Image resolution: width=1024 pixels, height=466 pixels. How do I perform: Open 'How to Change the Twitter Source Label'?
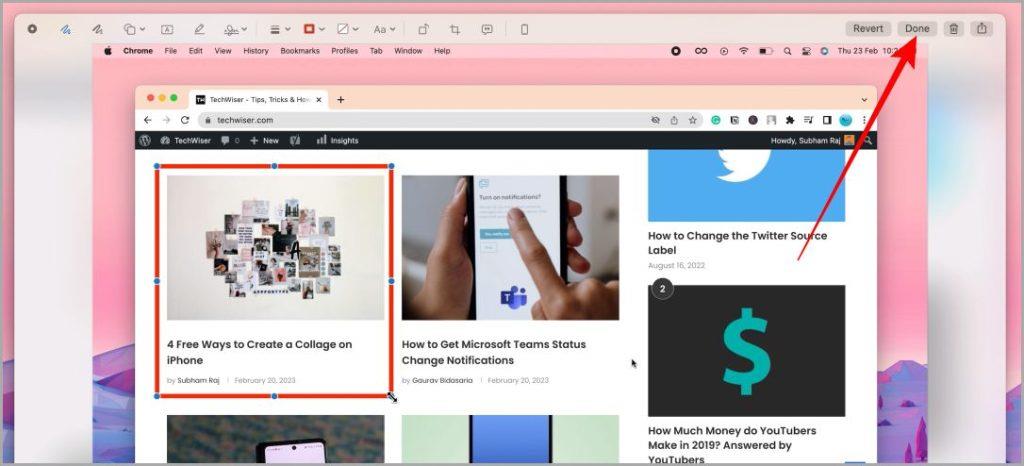(737, 243)
